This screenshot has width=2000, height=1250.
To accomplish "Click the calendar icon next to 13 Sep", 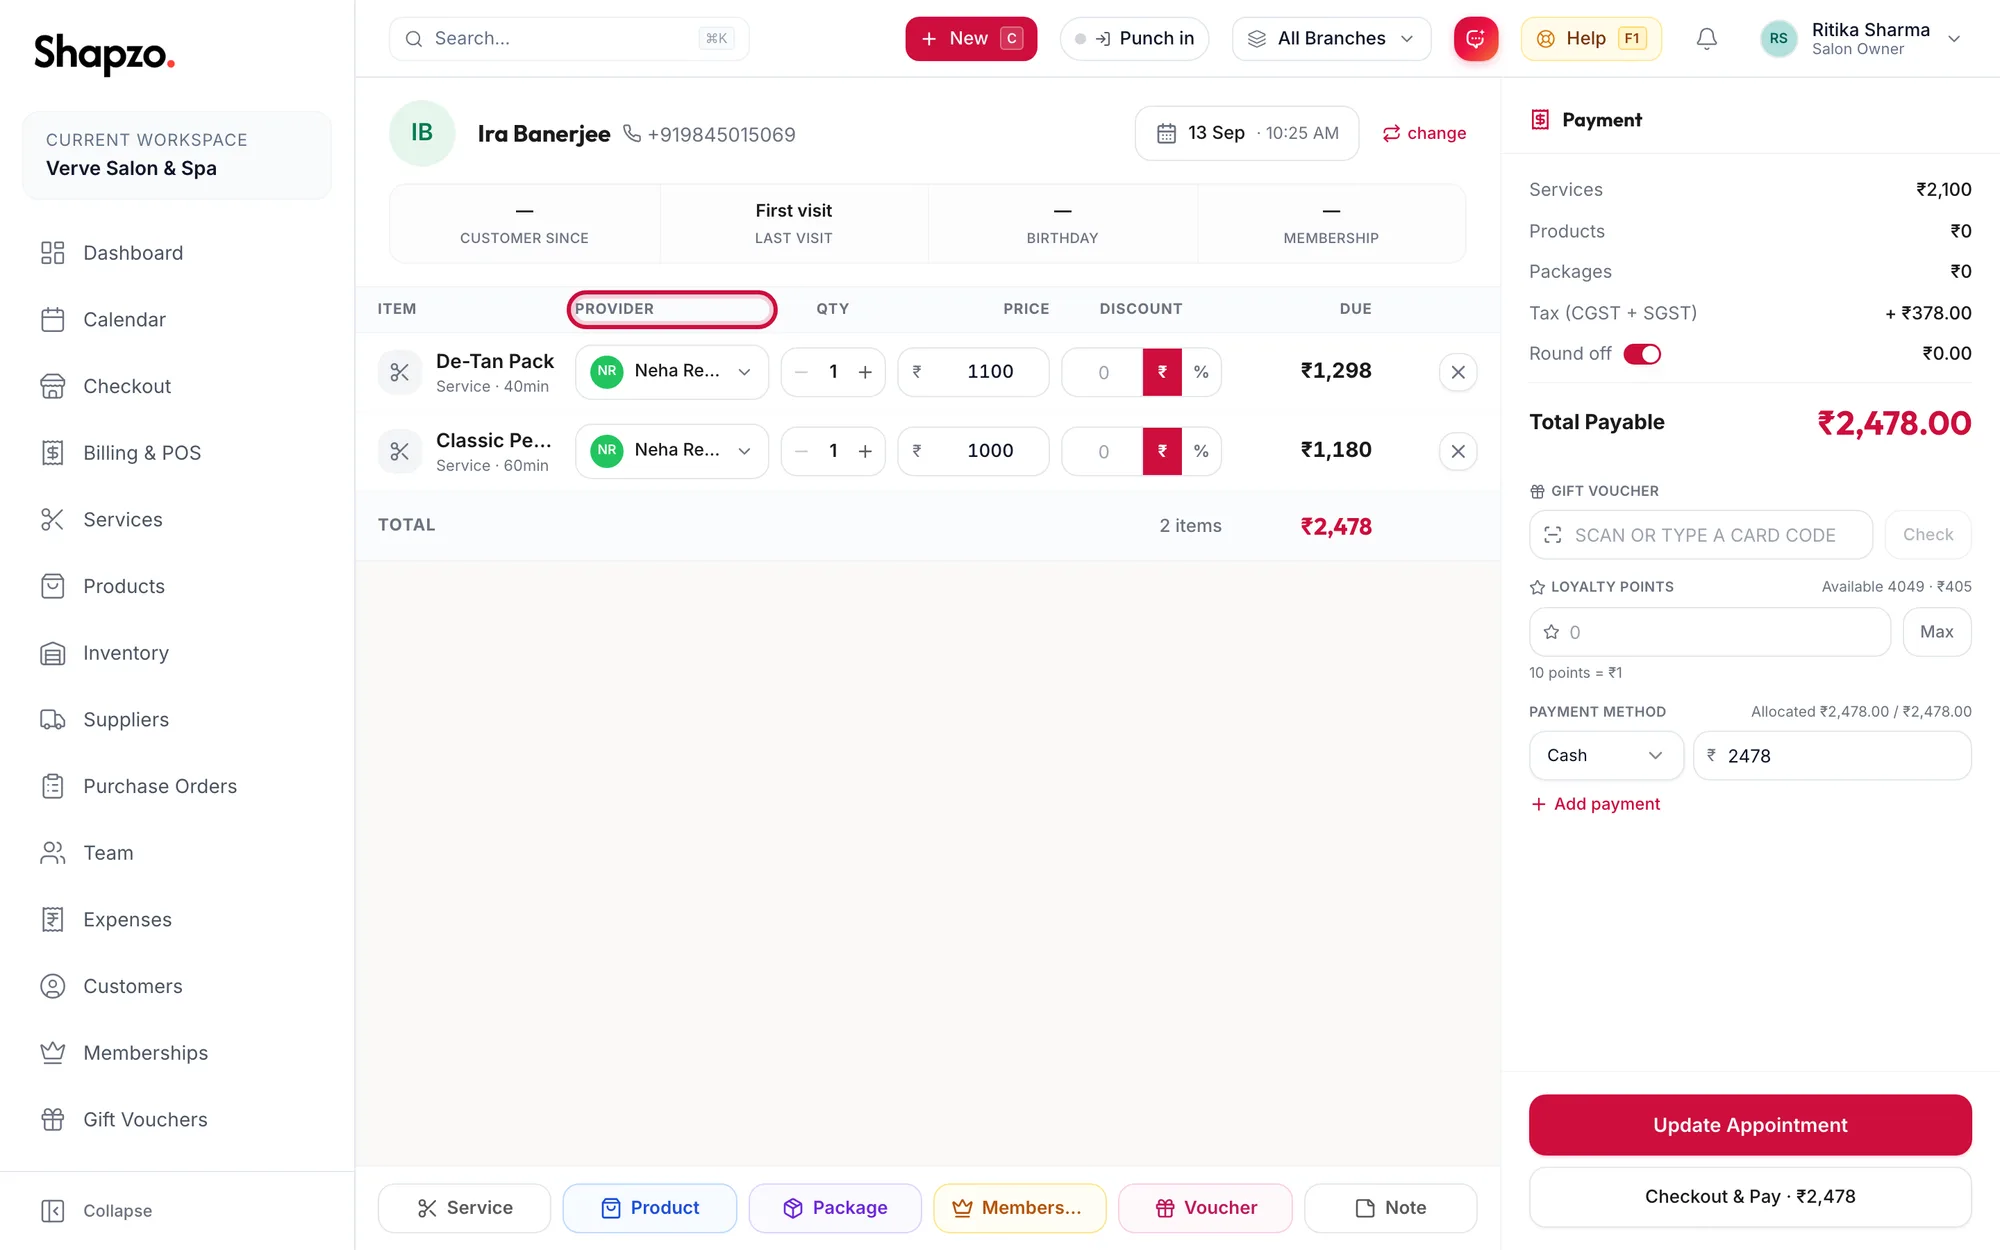I will [x=1166, y=133].
